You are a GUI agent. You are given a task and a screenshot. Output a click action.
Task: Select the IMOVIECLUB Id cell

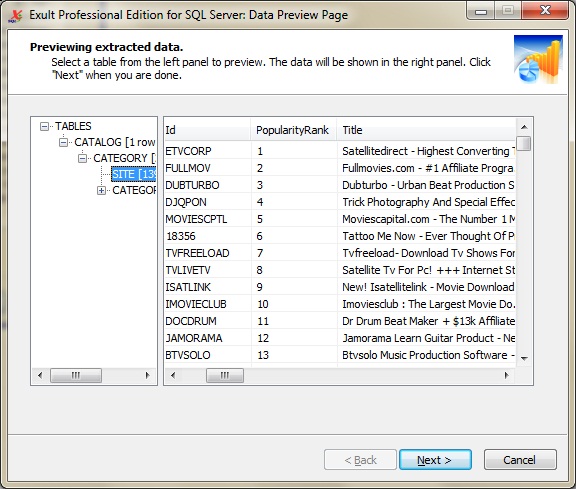208,304
